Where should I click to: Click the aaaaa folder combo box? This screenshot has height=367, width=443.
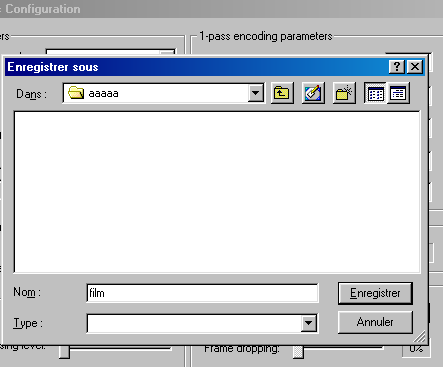tap(164, 93)
